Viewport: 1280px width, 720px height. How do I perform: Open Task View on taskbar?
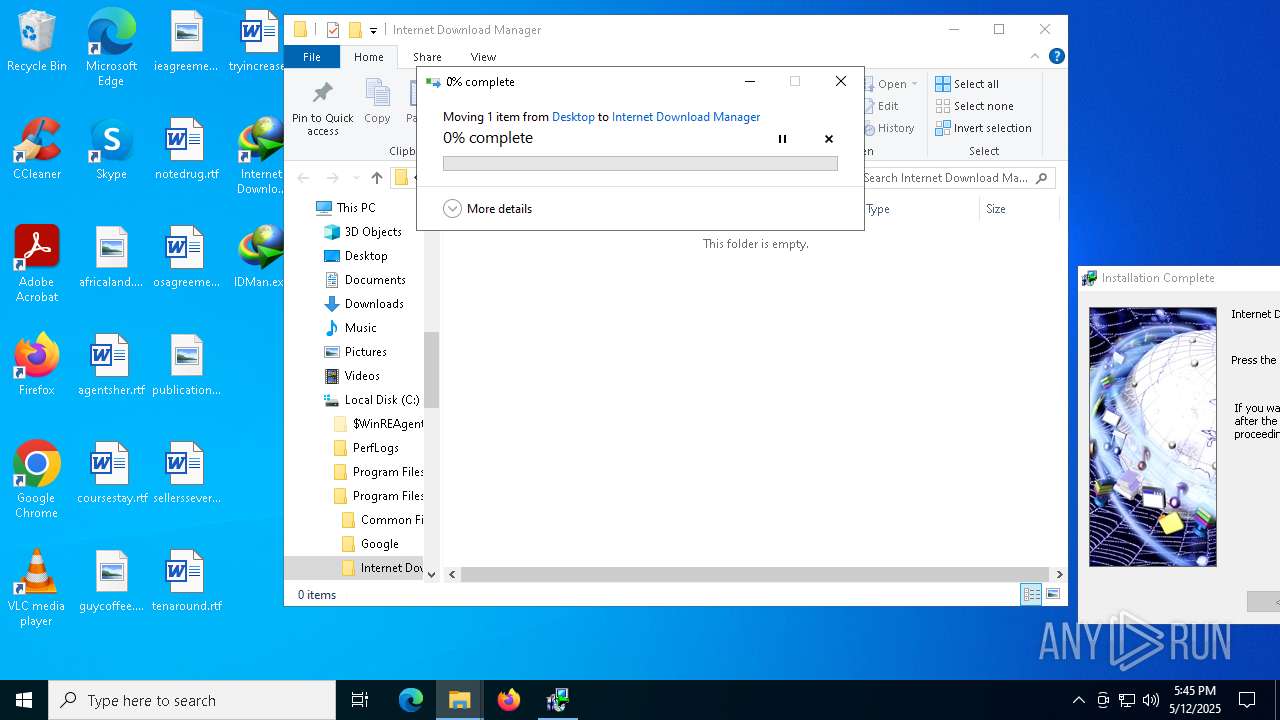point(360,700)
